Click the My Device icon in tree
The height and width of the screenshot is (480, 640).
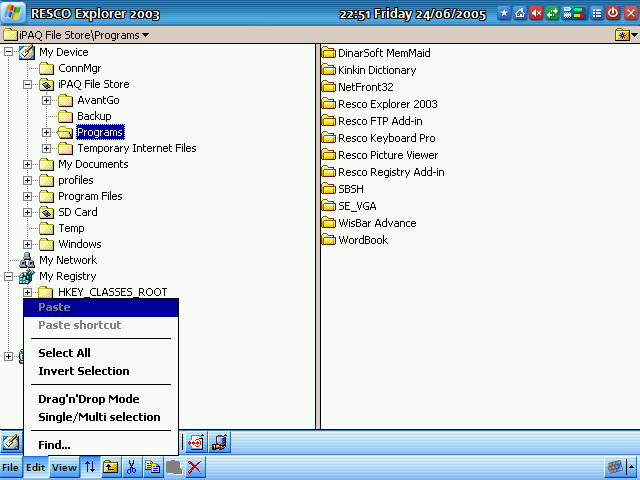point(27,52)
